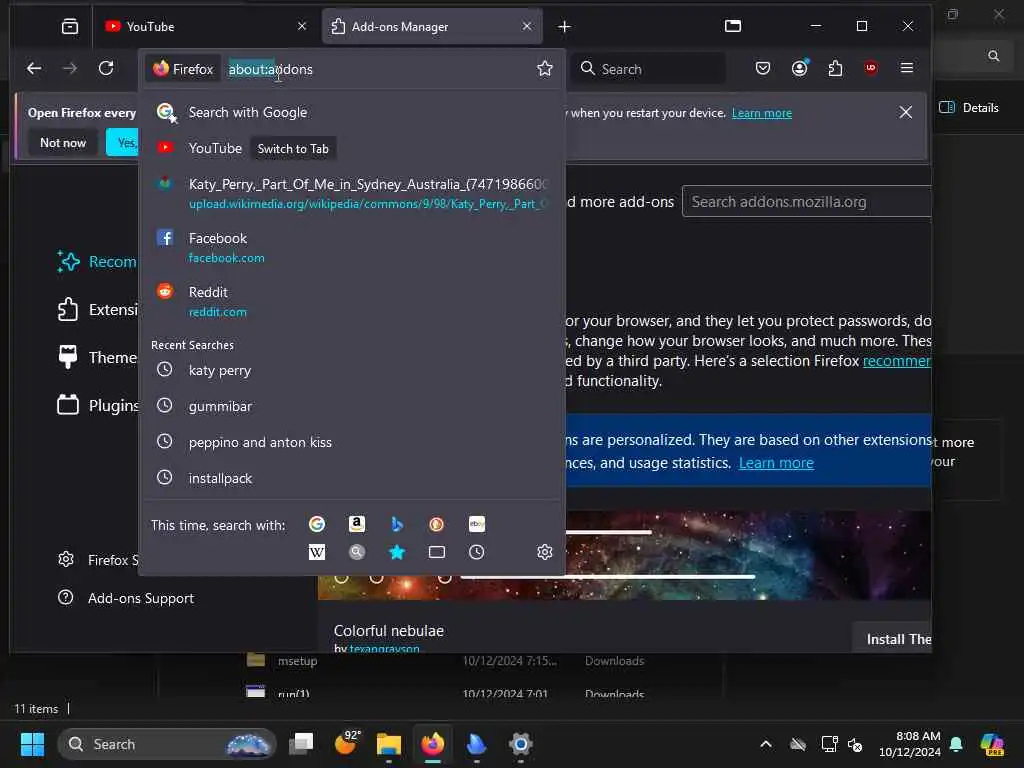Choose Search with Google suggestion
Image resolution: width=1024 pixels, height=768 pixels.
[x=353, y=112]
